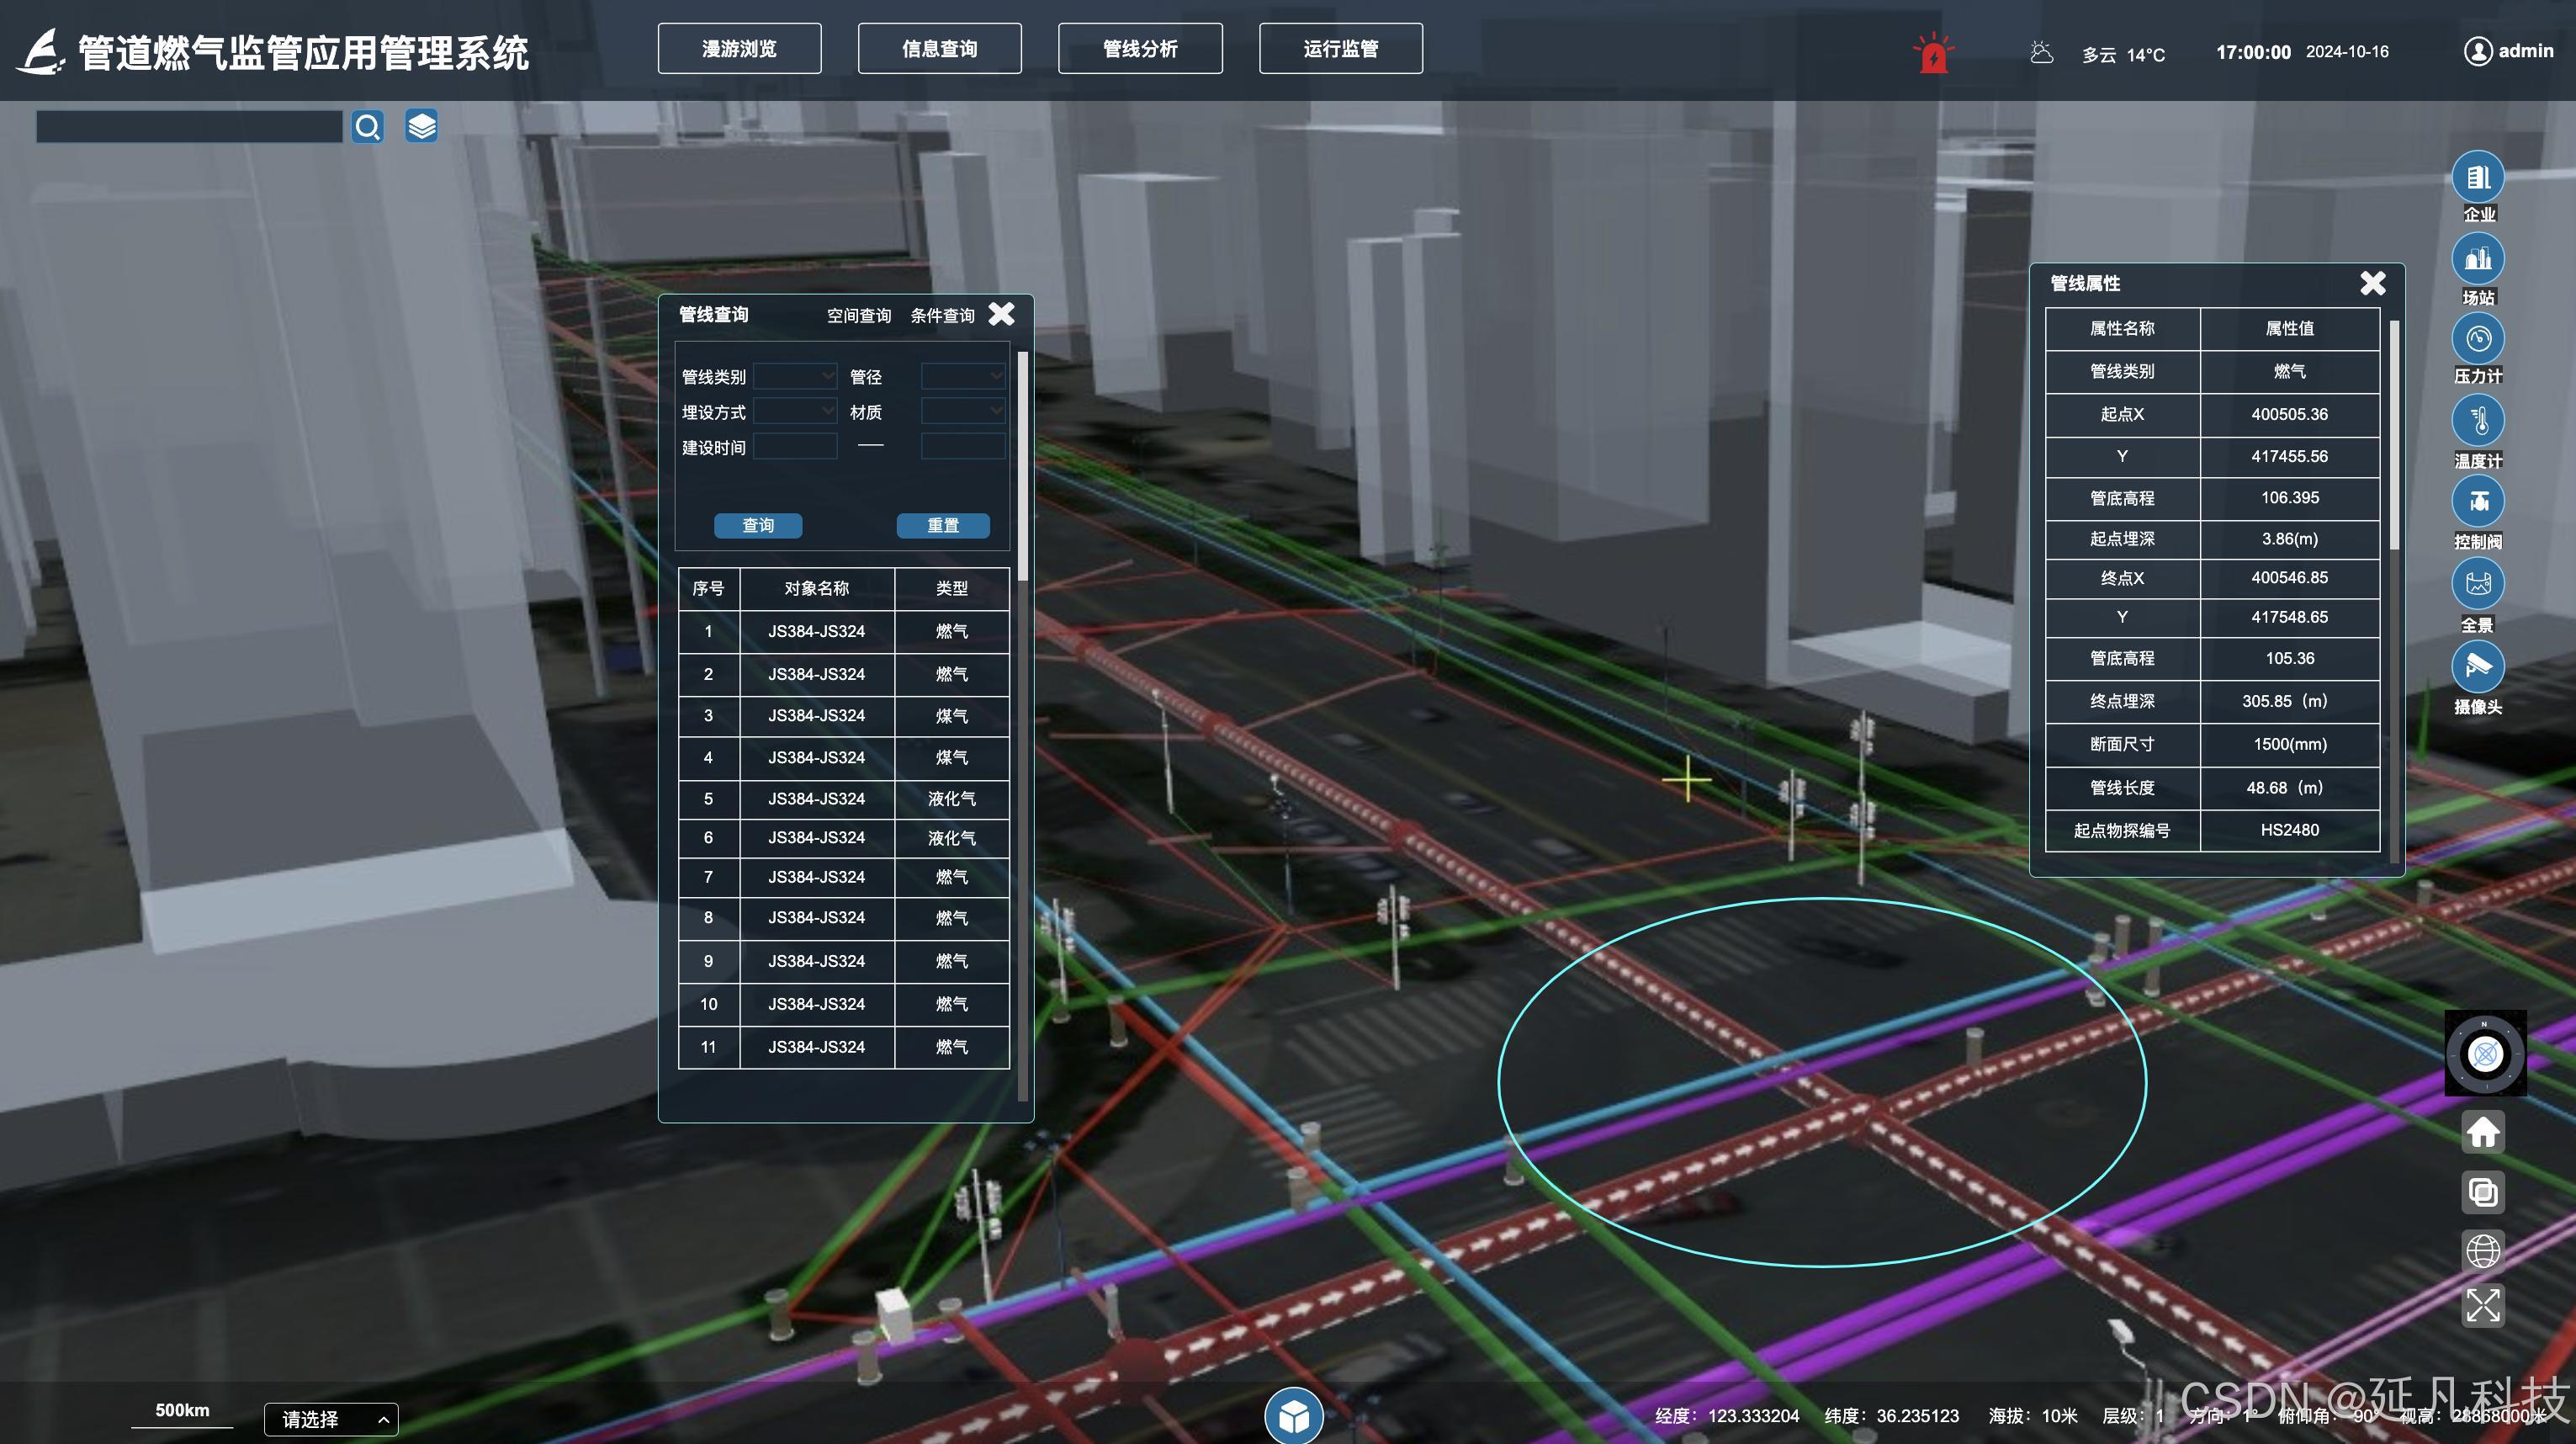Click the 管线属性 panel scrollbar
The width and height of the screenshot is (2576, 1444).
click(2394, 435)
